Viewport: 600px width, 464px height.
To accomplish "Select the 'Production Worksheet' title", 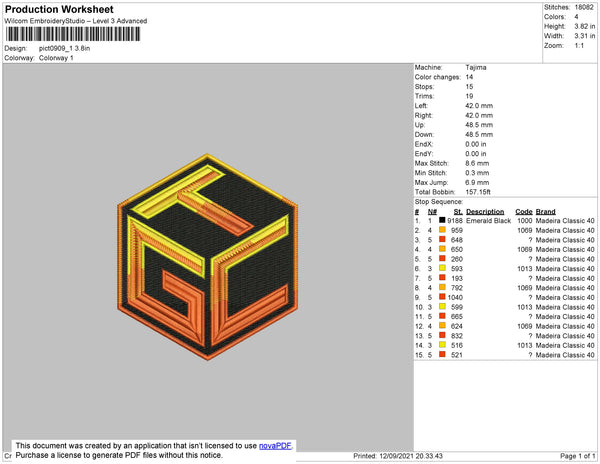I will (59, 9).
